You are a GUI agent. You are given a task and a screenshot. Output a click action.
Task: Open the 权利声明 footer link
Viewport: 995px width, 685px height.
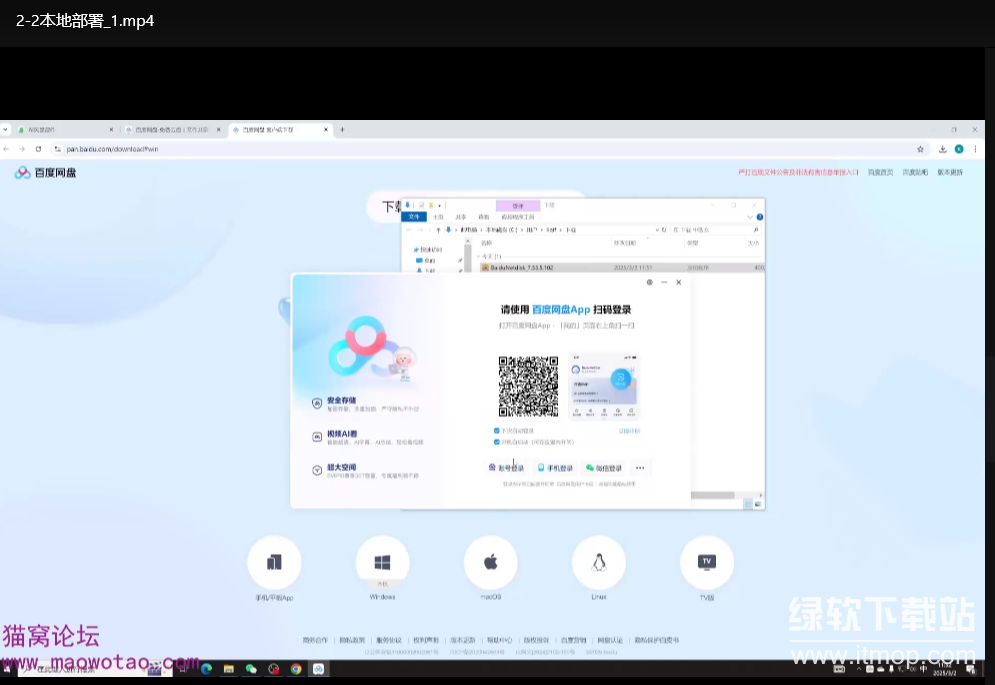pyautogui.click(x=426, y=641)
